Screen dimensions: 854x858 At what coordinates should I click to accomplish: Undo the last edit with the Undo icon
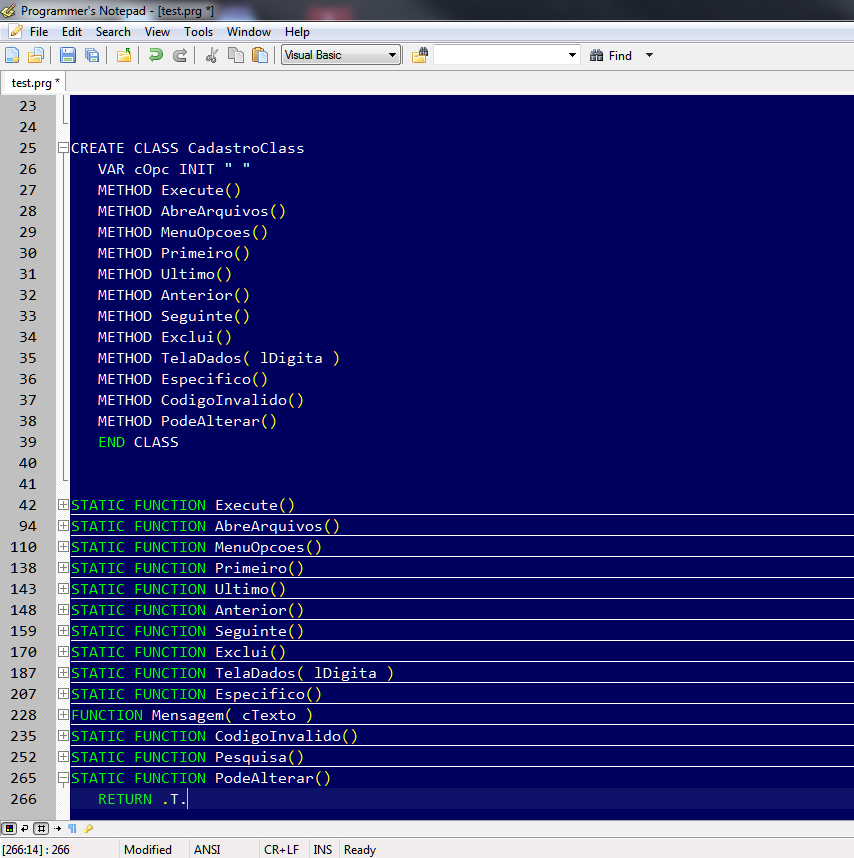pos(156,55)
